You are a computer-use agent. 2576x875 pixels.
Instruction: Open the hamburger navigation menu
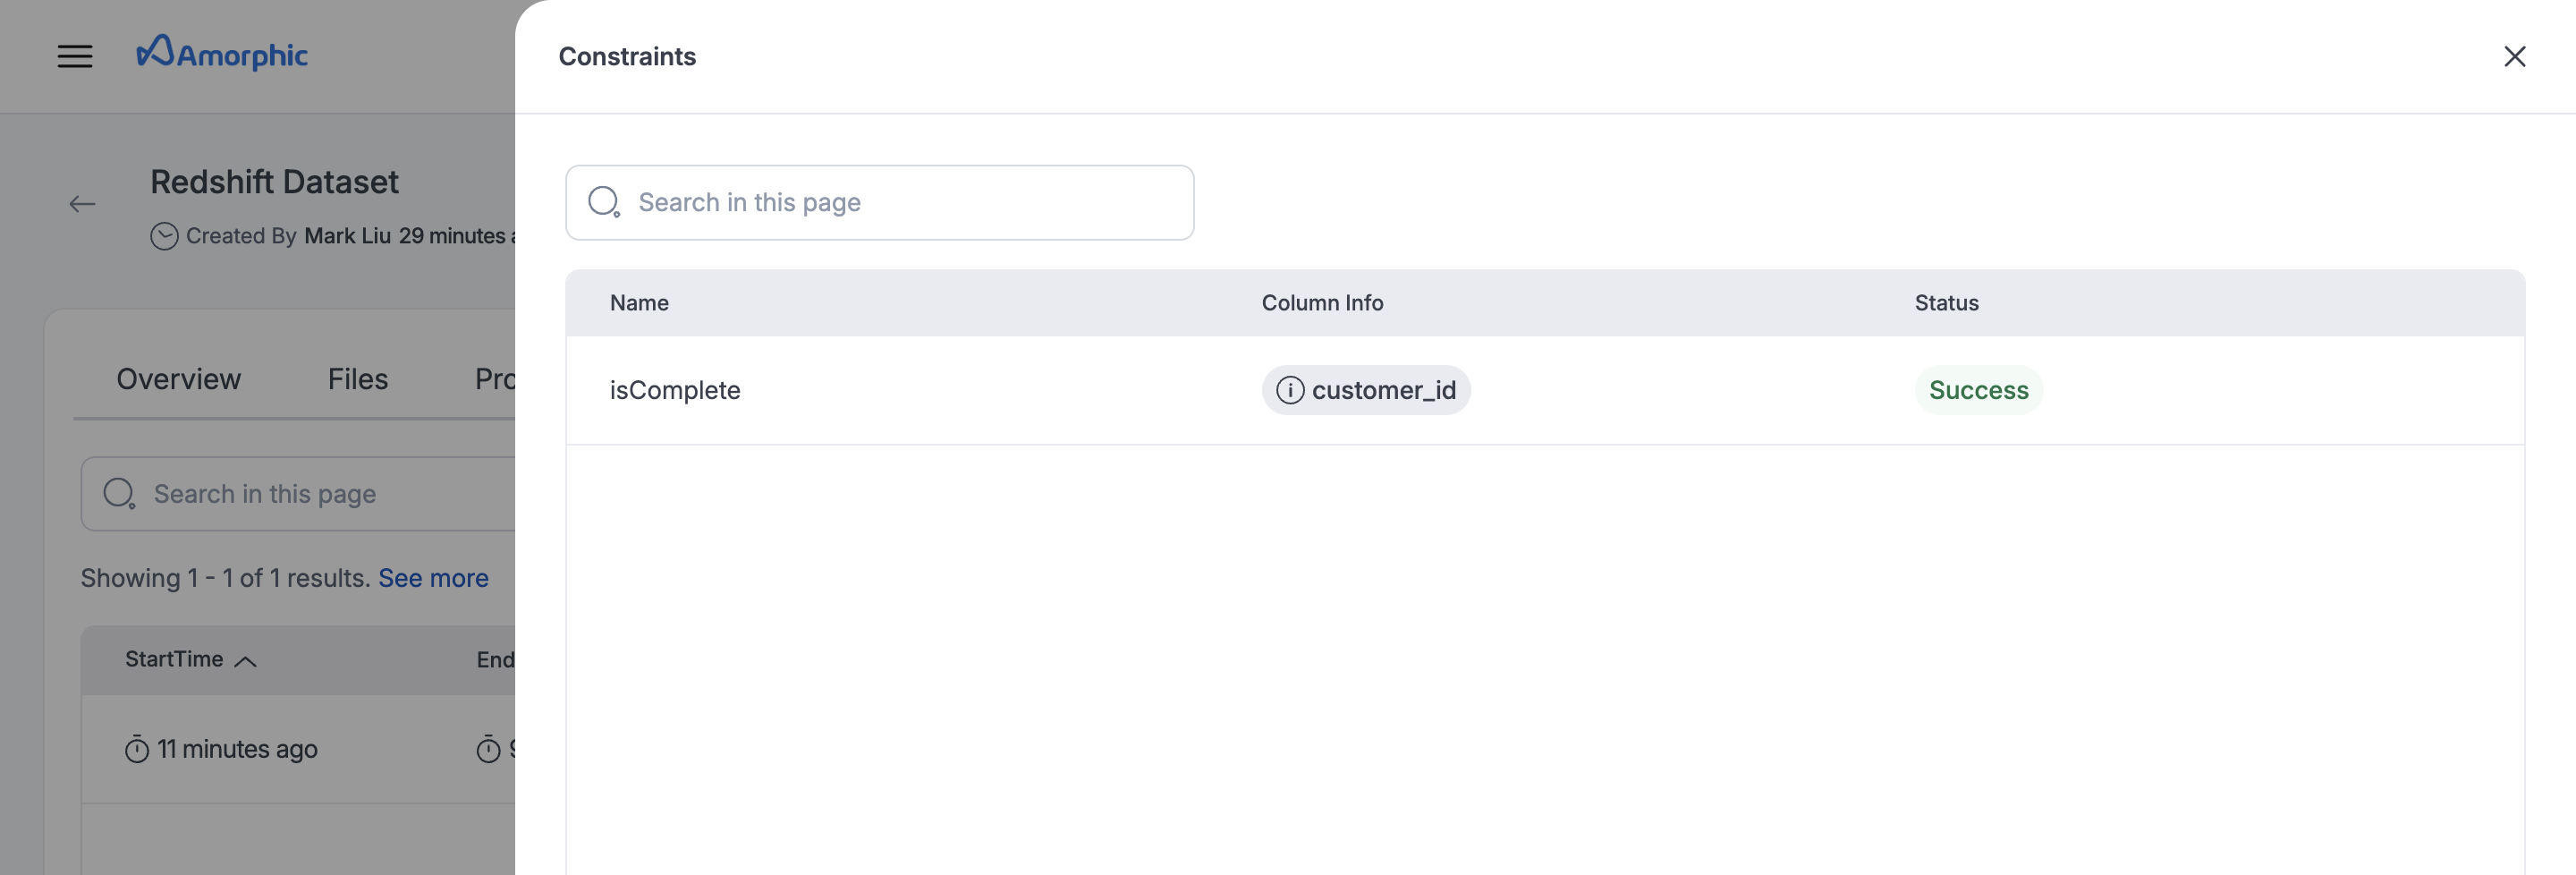75,56
